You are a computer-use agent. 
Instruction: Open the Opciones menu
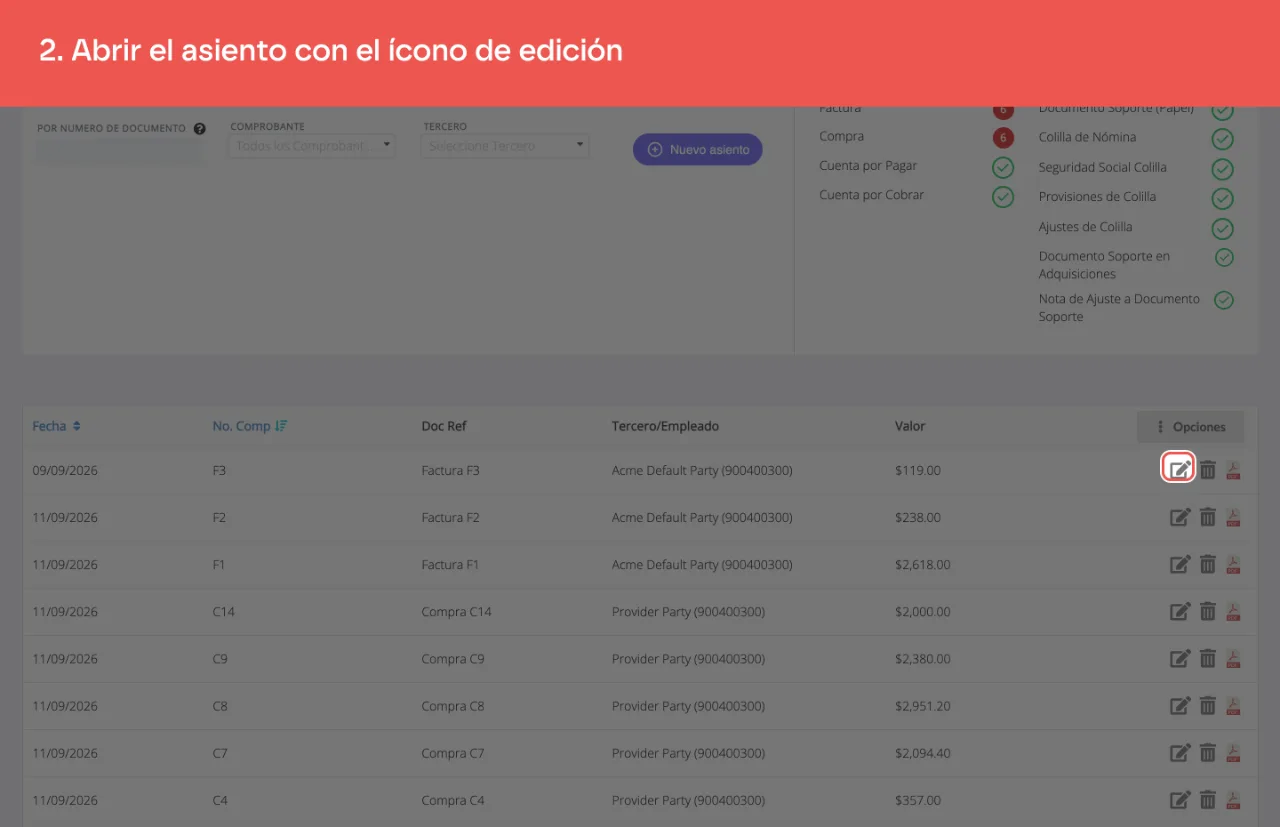(1190, 427)
